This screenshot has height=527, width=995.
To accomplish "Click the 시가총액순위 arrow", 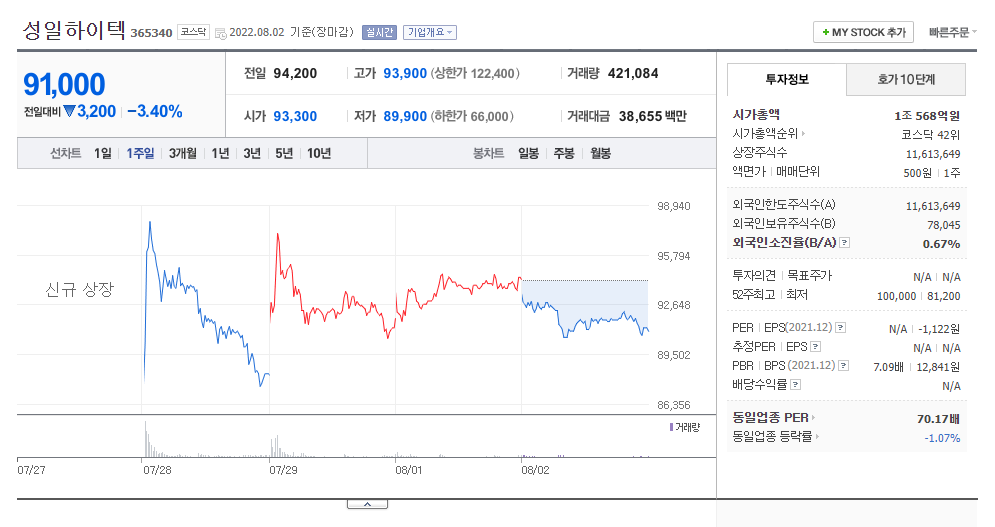I will (803, 134).
